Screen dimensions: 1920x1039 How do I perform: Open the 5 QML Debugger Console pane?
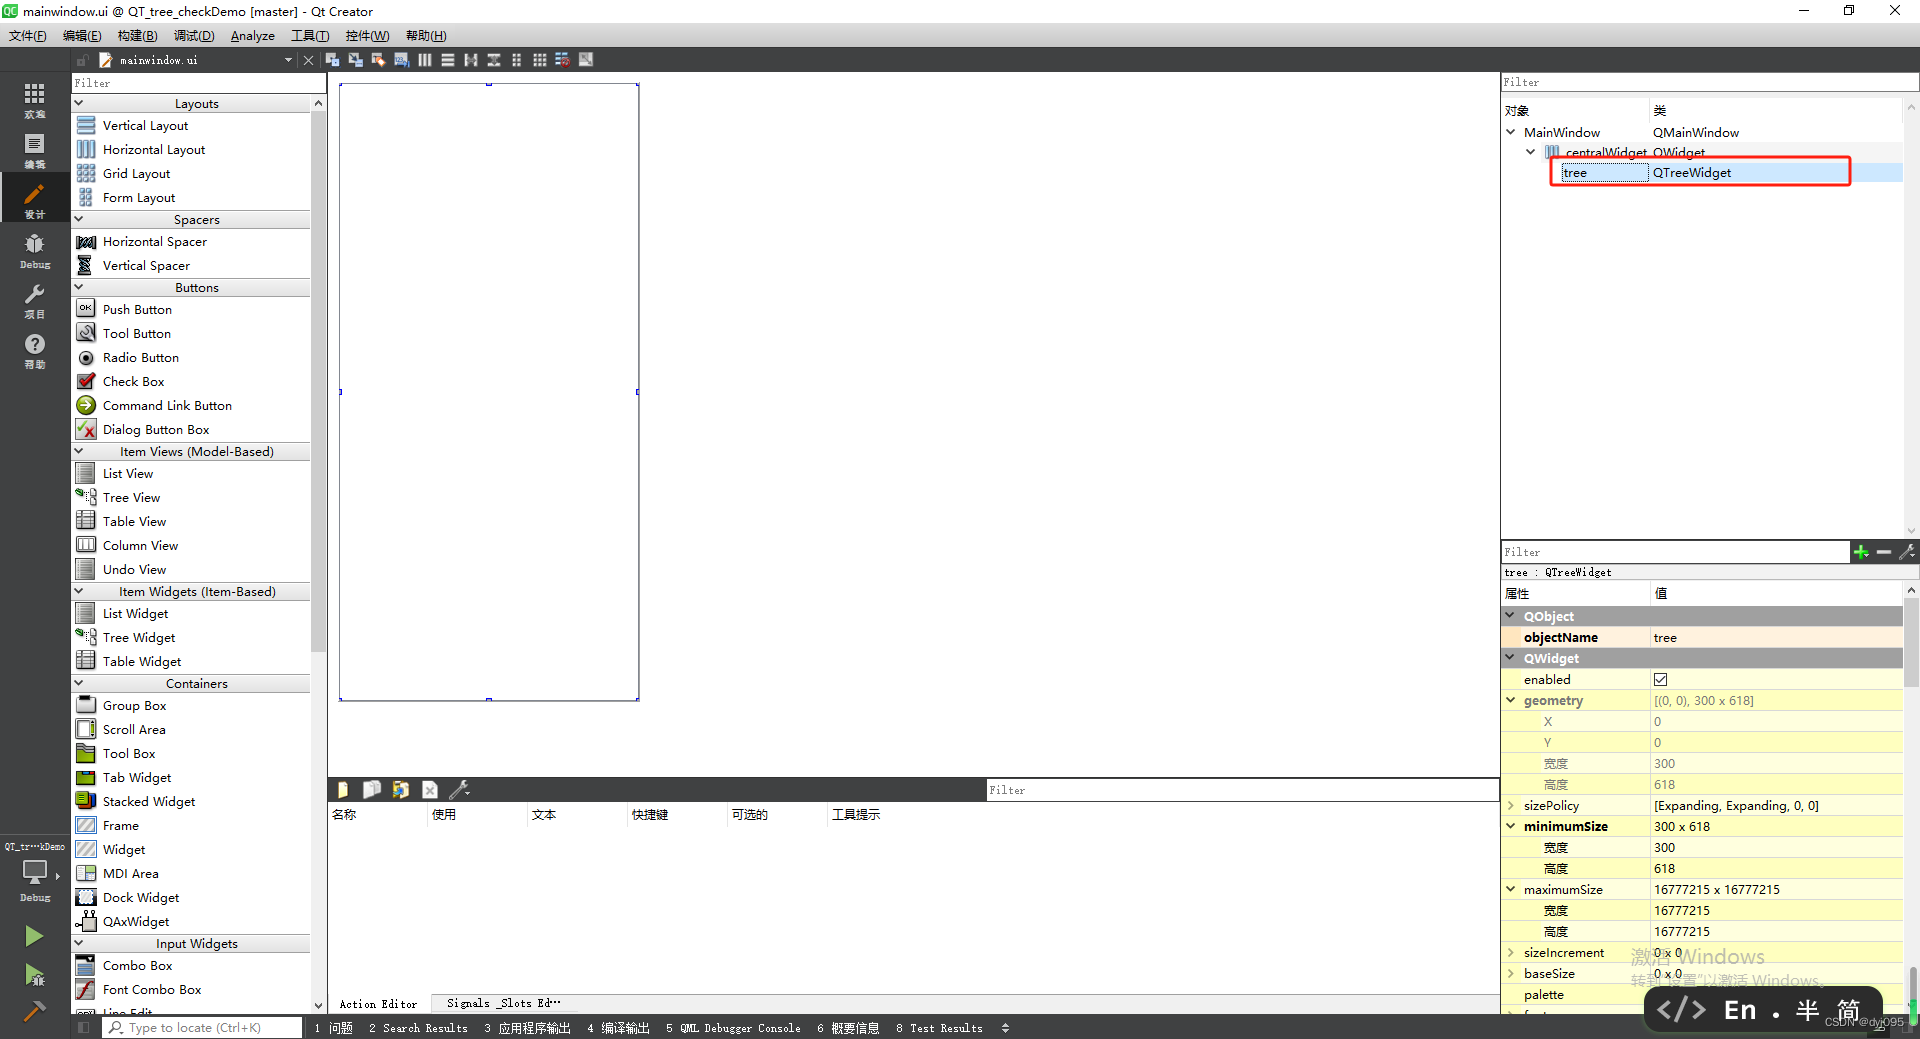[x=733, y=1028]
